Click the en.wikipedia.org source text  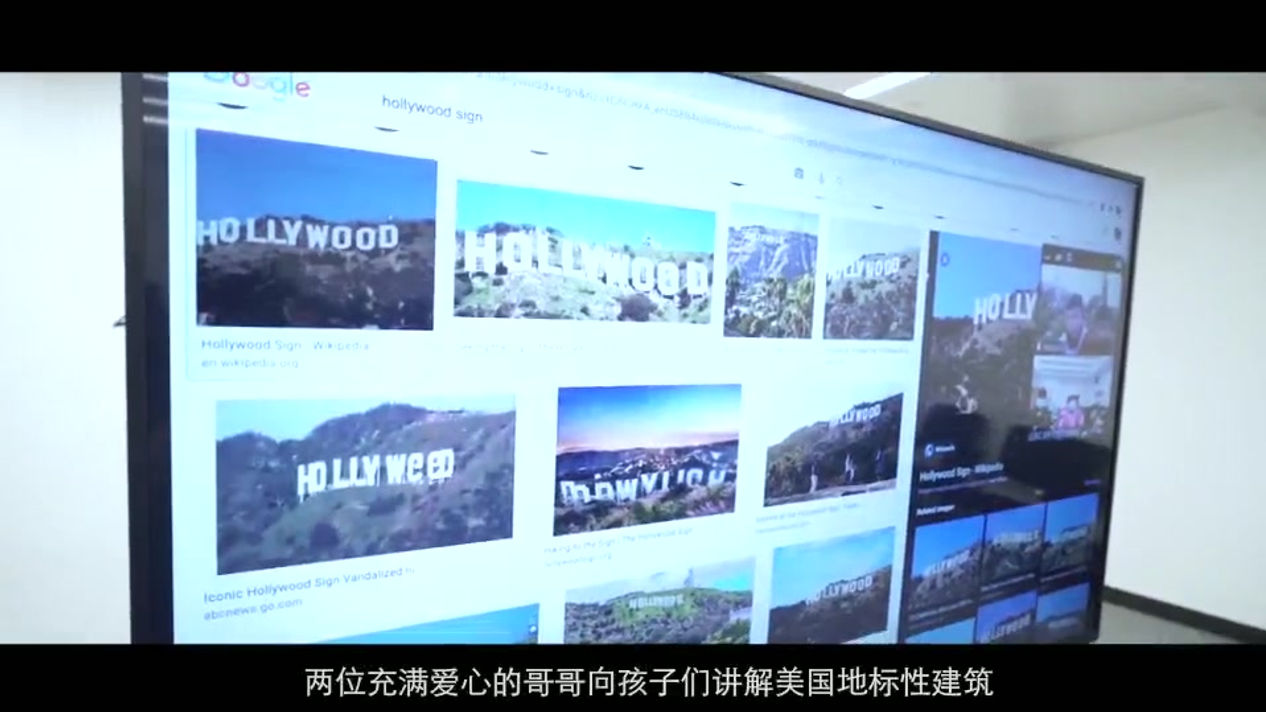pyautogui.click(x=249, y=363)
